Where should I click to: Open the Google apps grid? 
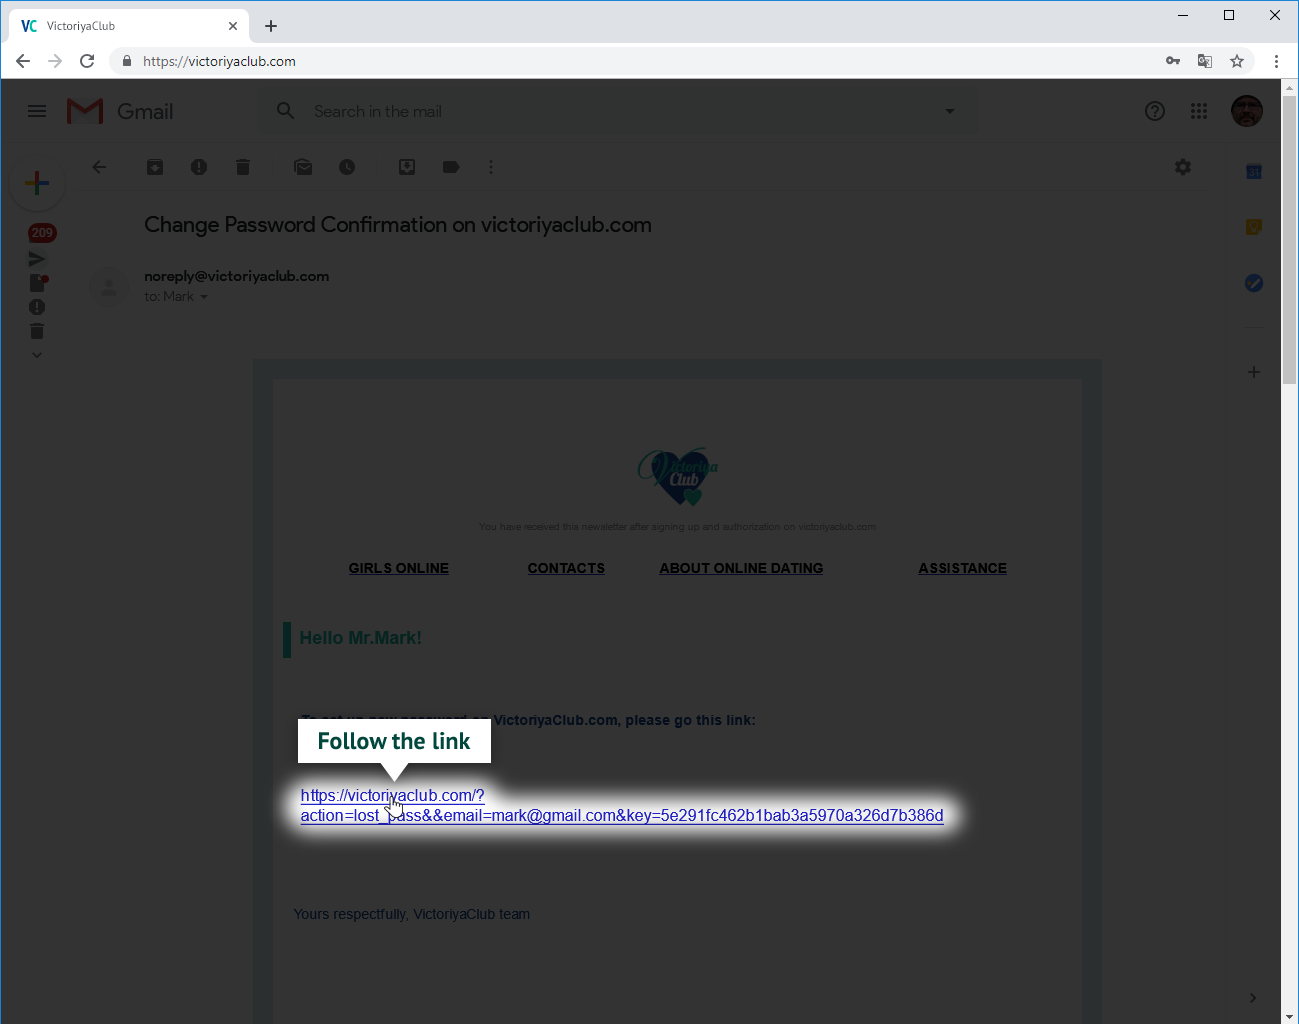1199,111
